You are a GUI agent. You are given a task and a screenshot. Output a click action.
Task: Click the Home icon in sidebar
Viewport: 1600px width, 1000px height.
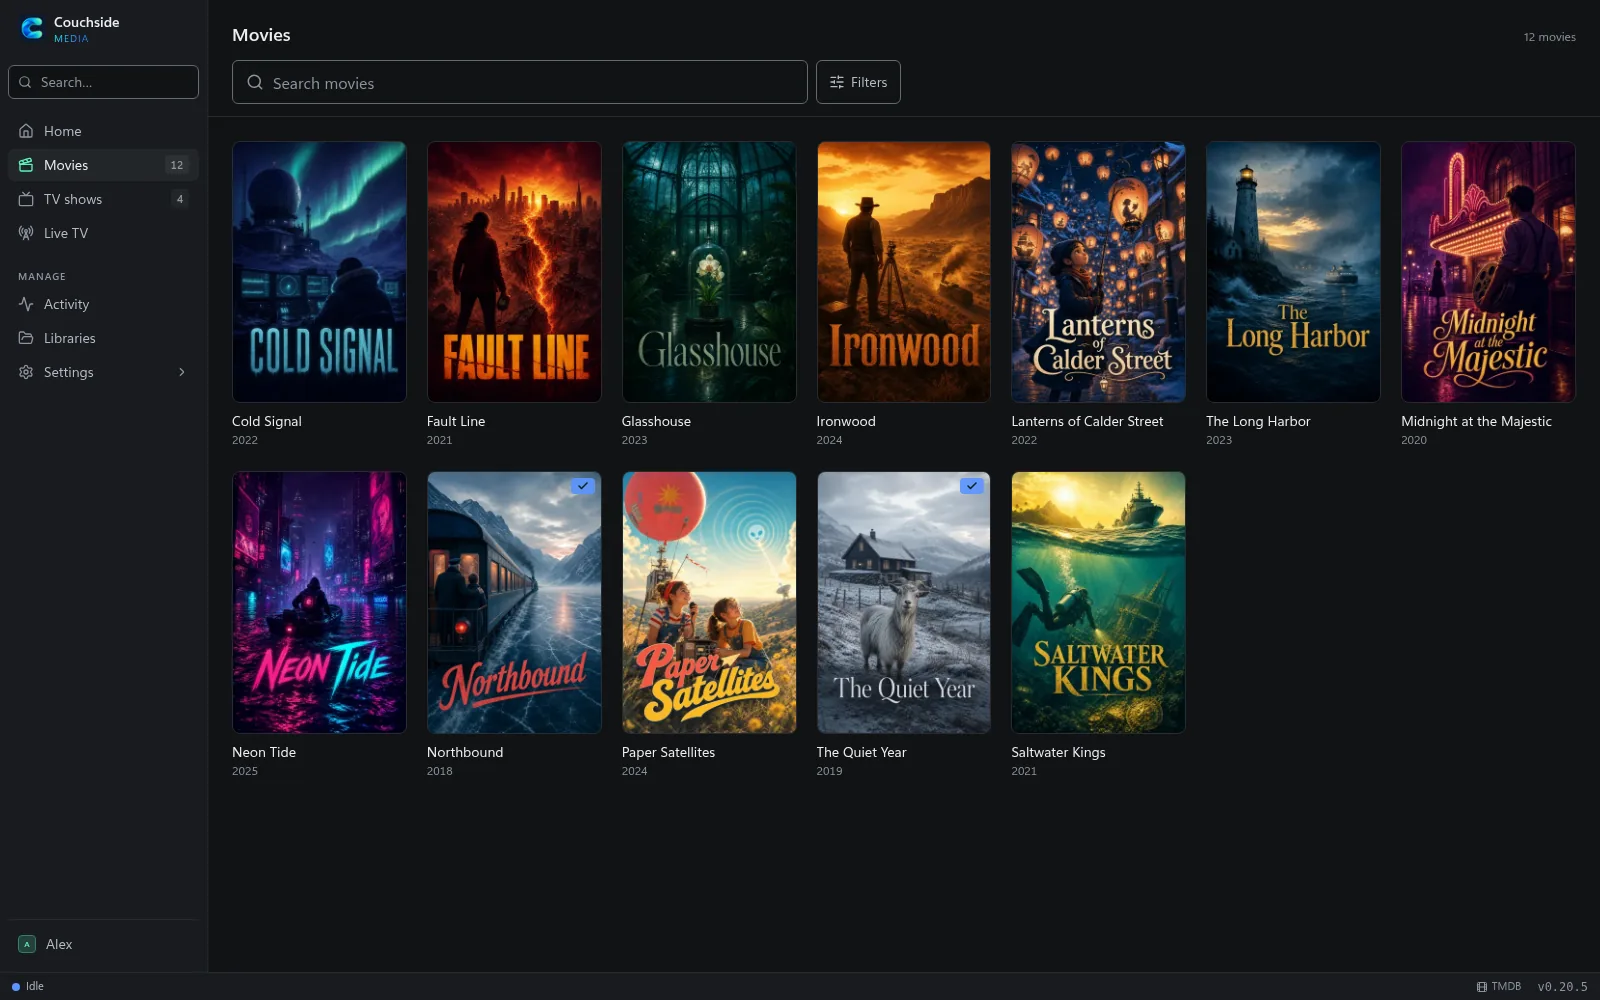click(26, 131)
